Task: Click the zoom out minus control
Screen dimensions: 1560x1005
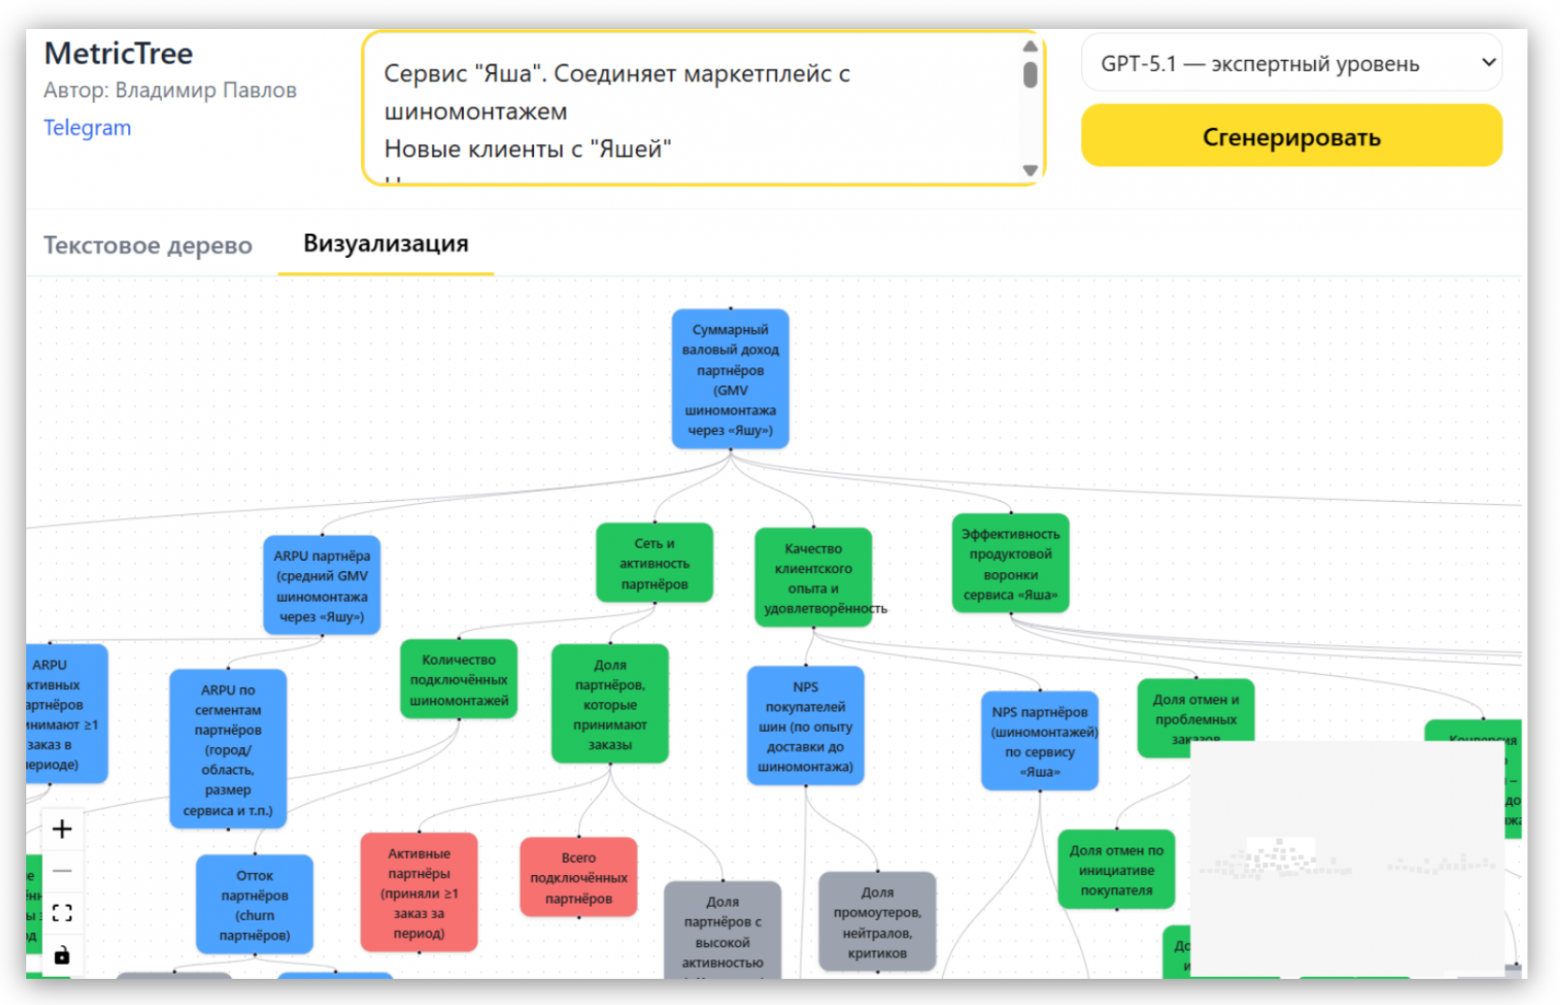Action: [x=62, y=871]
